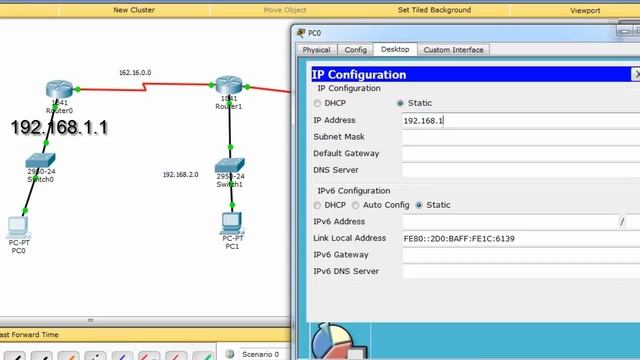Pick the blue connection cable icon
Screen dimensions: 640x360
122,355
